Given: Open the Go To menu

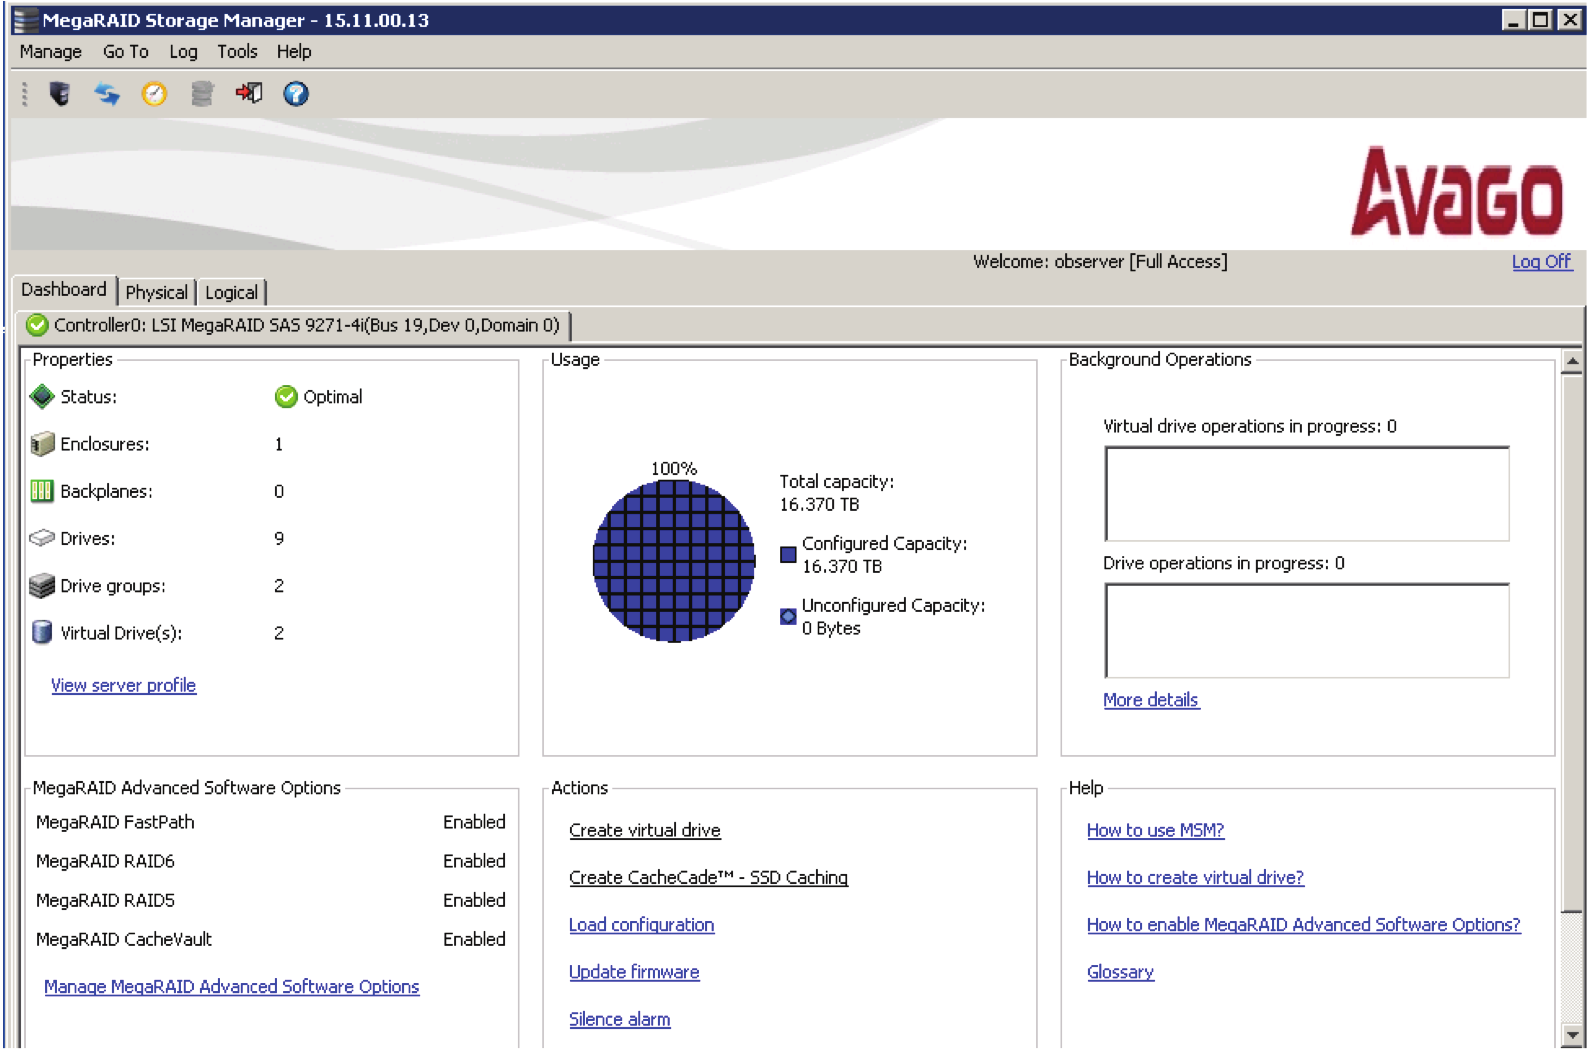Looking at the screenshot, I should point(126,52).
